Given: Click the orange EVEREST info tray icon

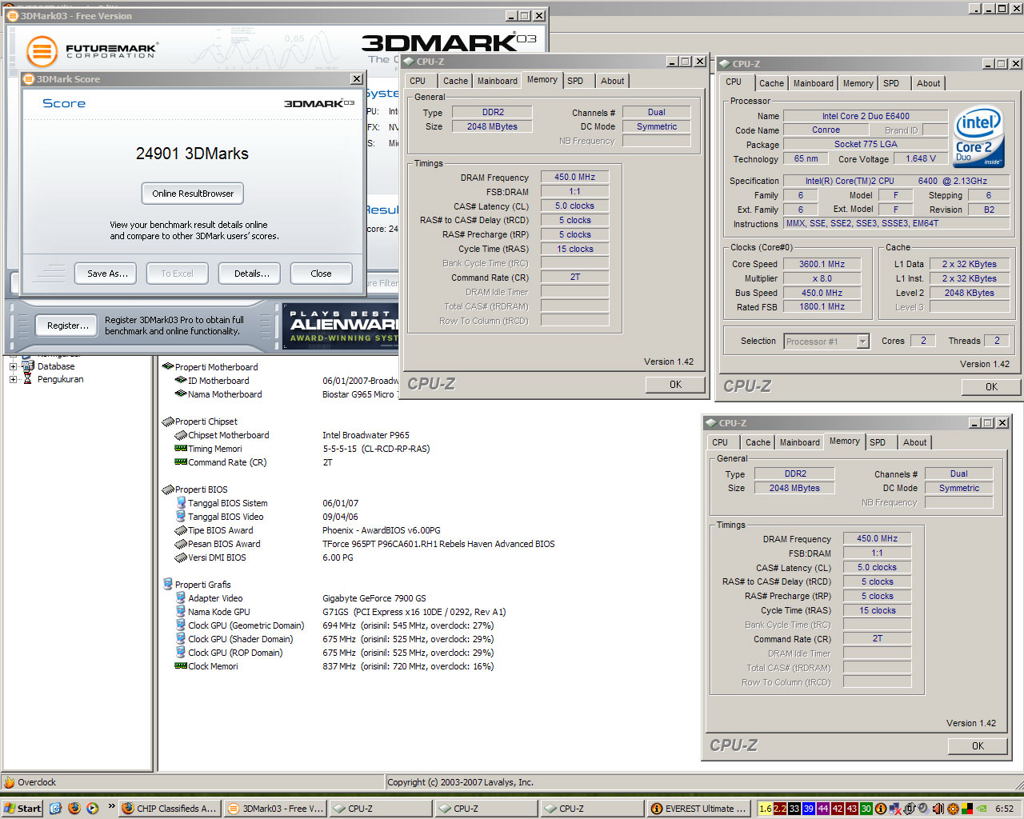Looking at the screenshot, I should [880, 809].
